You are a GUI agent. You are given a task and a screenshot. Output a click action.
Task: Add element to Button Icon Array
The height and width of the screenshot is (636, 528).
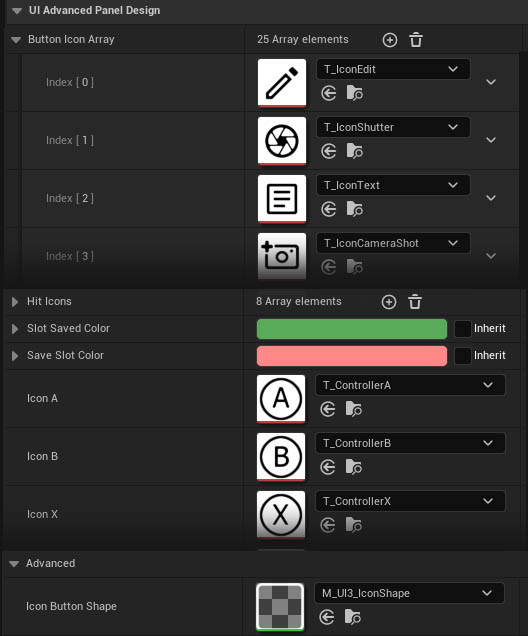pos(390,40)
